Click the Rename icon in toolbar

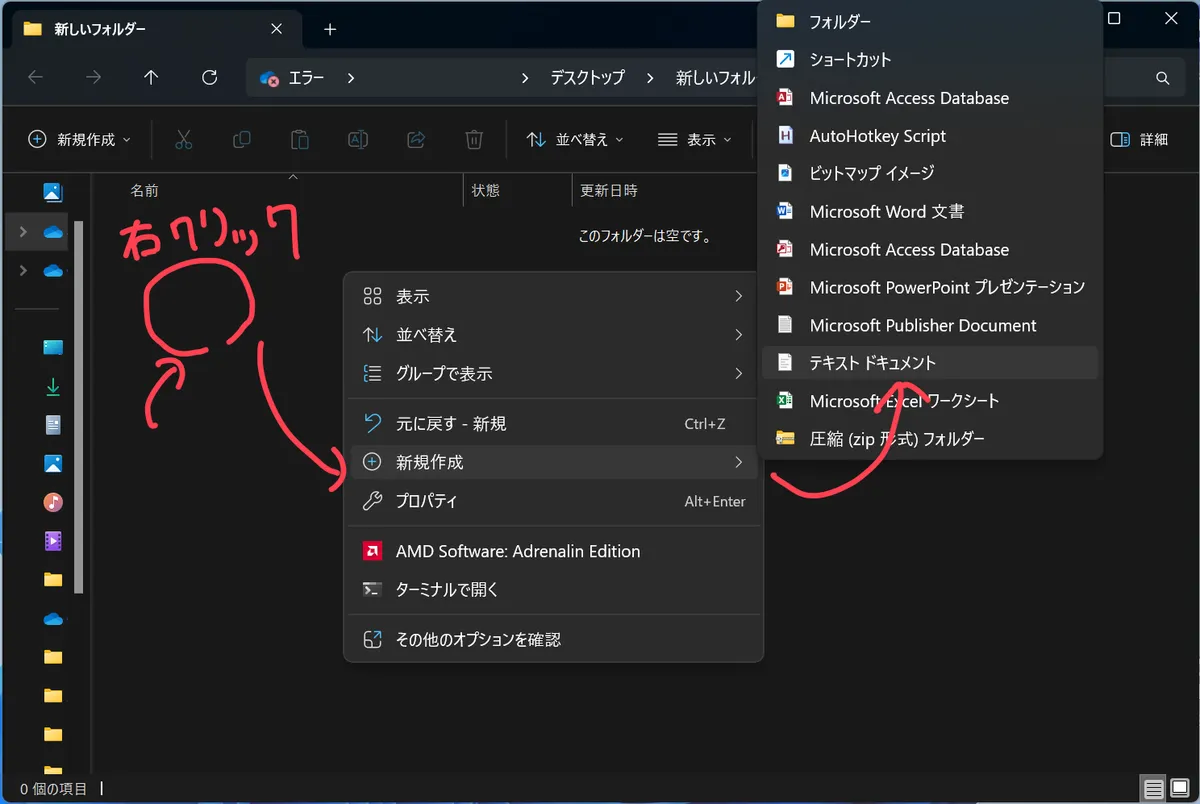click(357, 140)
